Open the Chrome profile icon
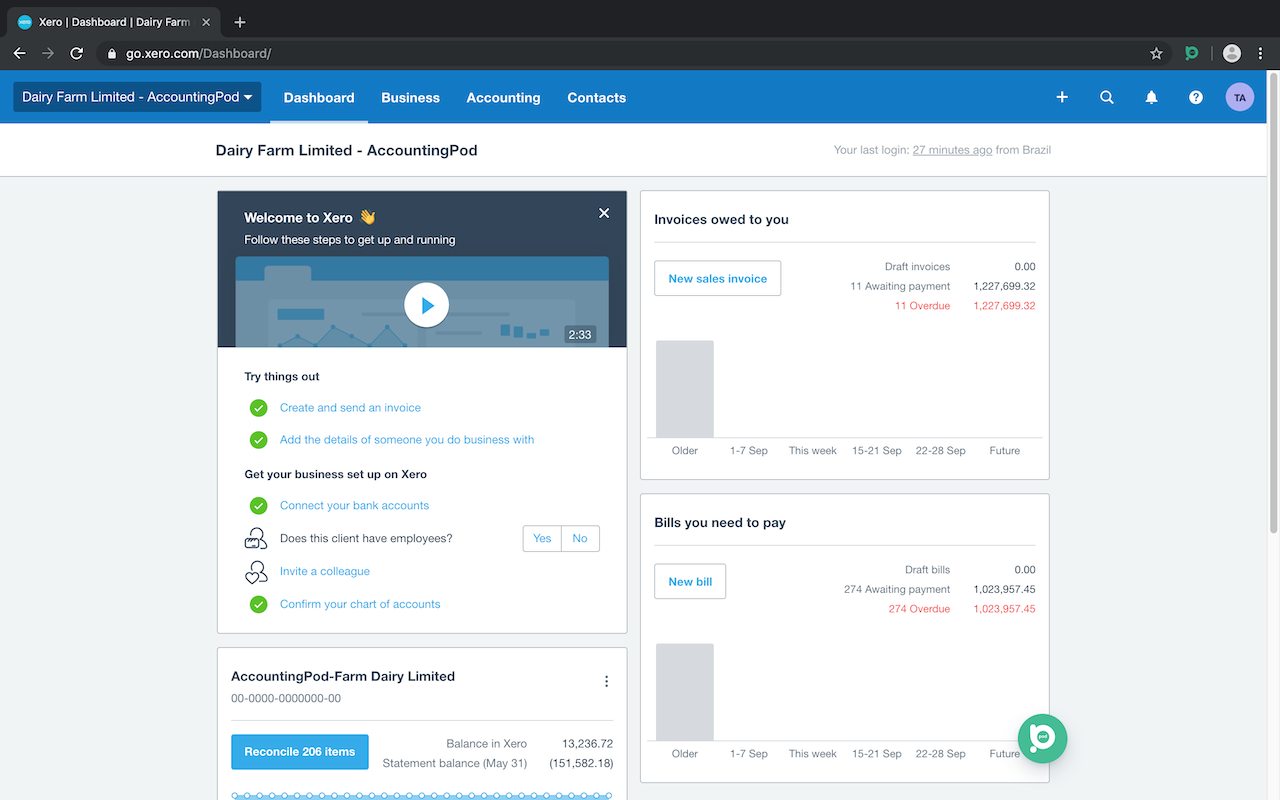Image resolution: width=1280 pixels, height=800 pixels. [1232, 53]
